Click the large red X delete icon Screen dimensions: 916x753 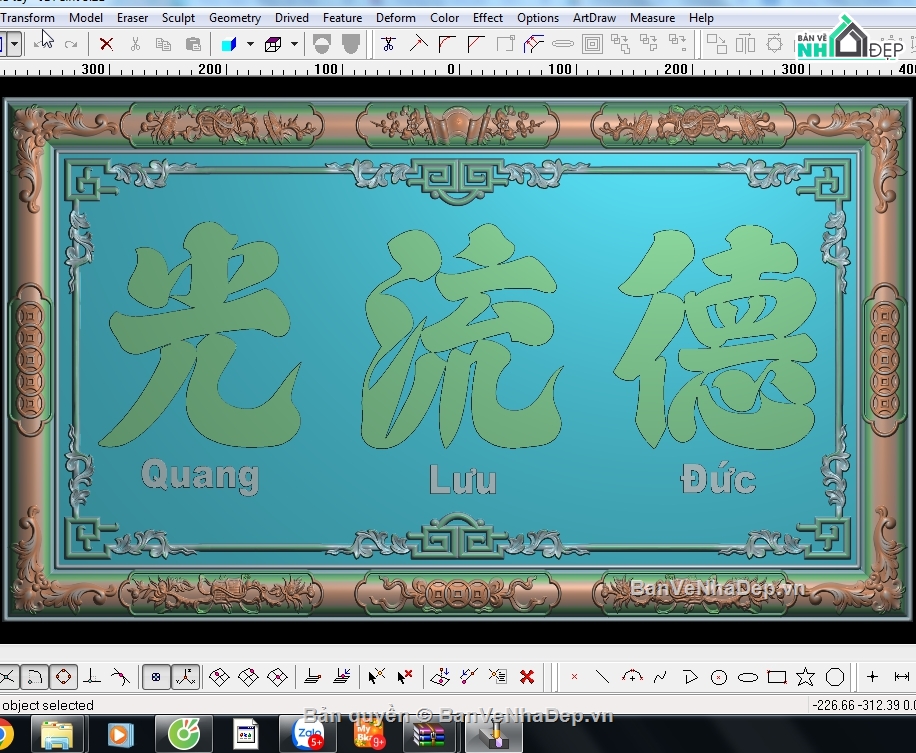tap(527, 677)
